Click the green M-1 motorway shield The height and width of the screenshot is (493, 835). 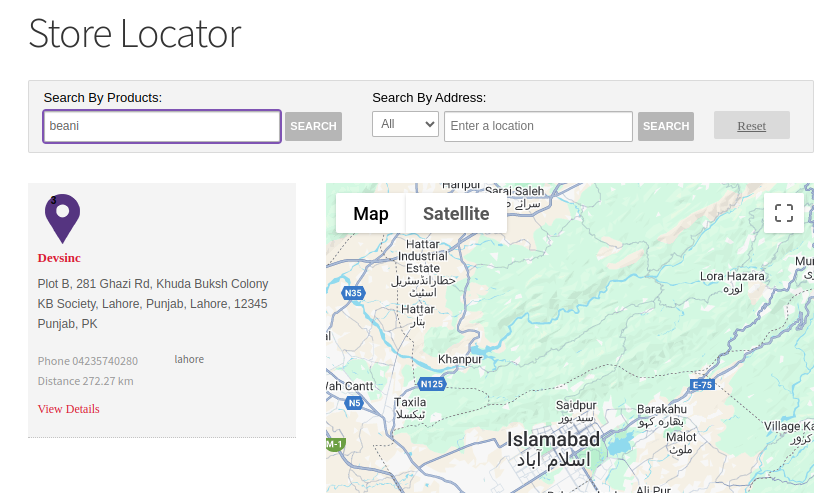334,443
